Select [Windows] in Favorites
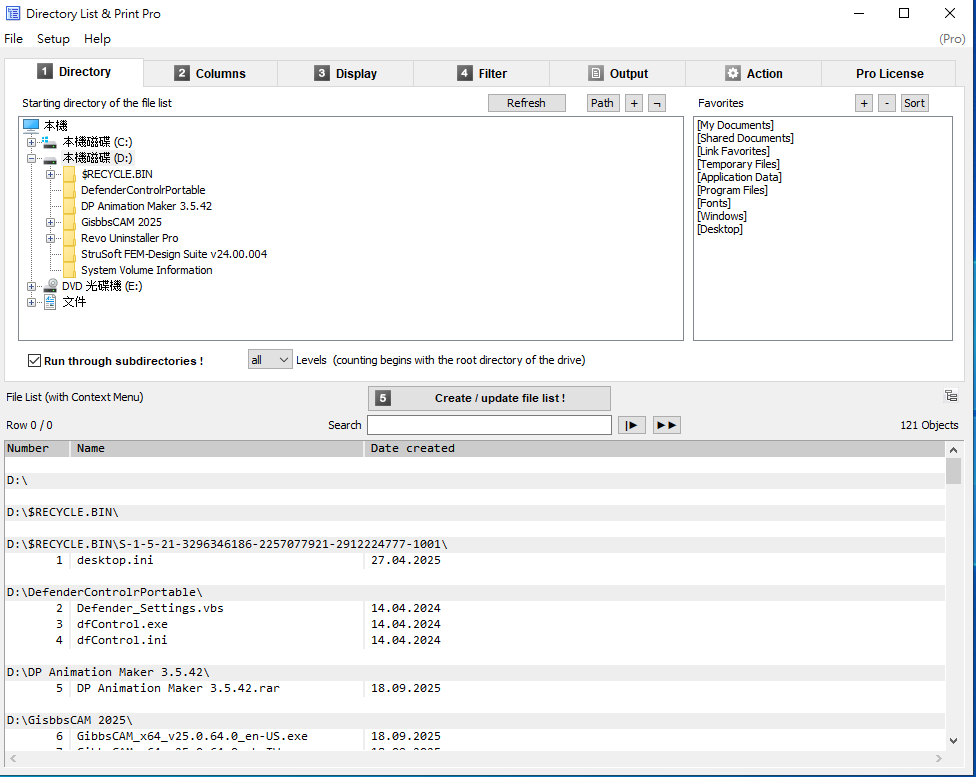 click(721, 217)
